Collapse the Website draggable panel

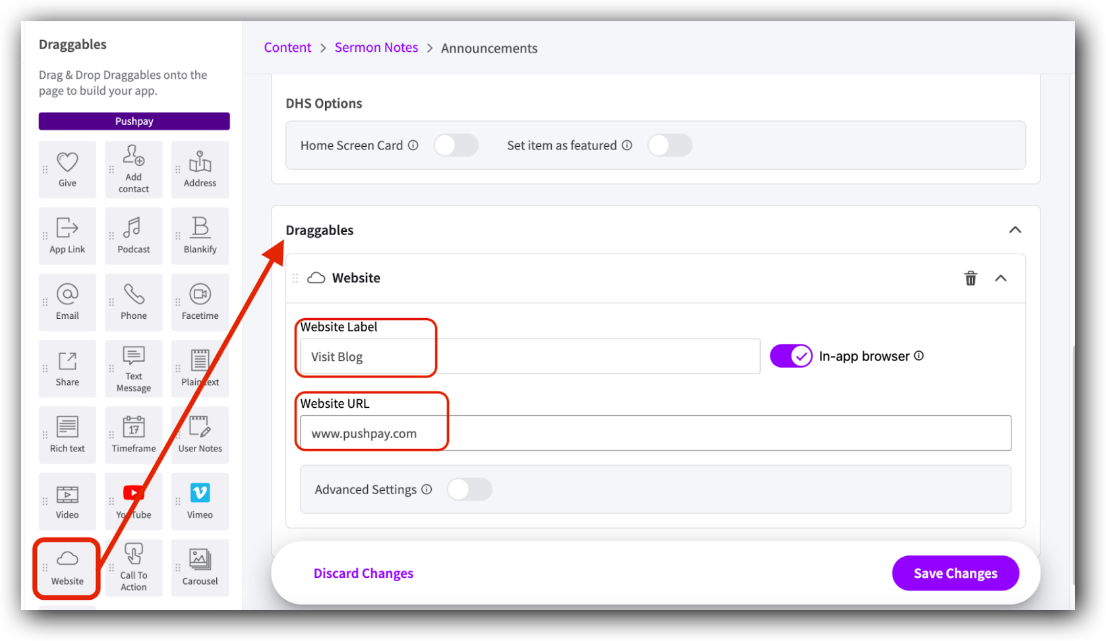pyautogui.click(x=1001, y=278)
